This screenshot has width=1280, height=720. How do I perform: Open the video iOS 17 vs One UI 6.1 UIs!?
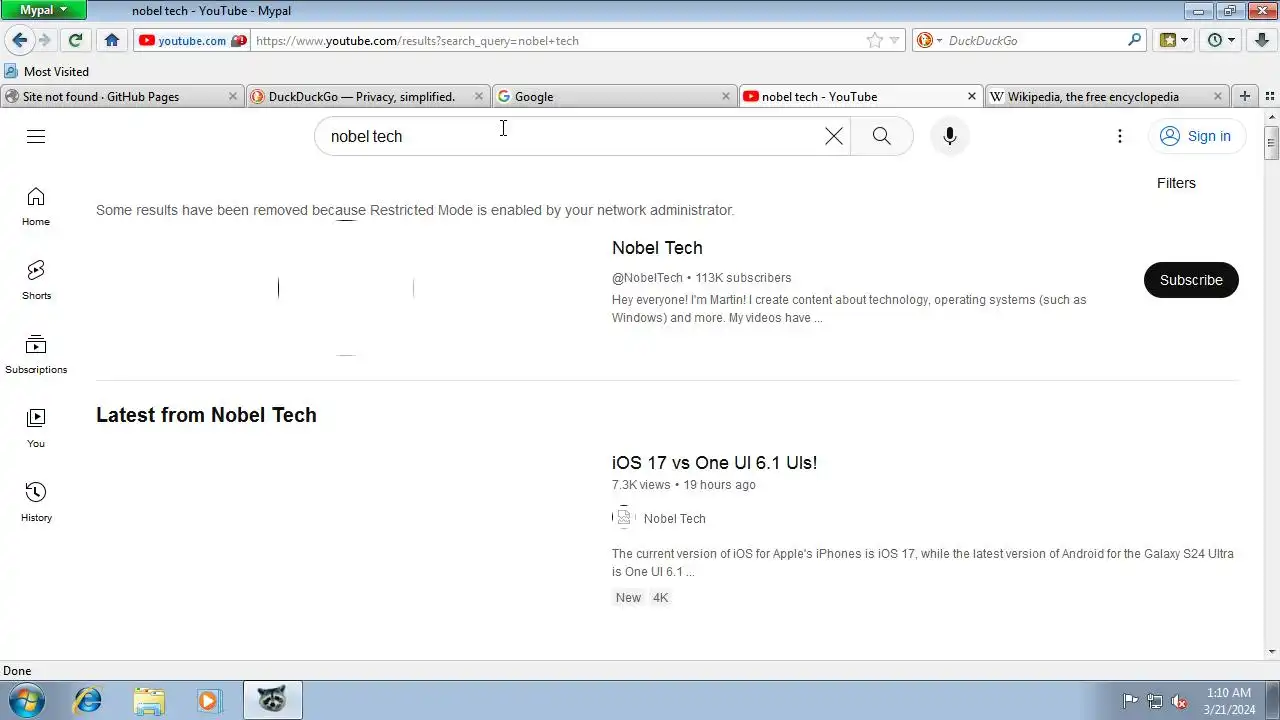point(714,463)
